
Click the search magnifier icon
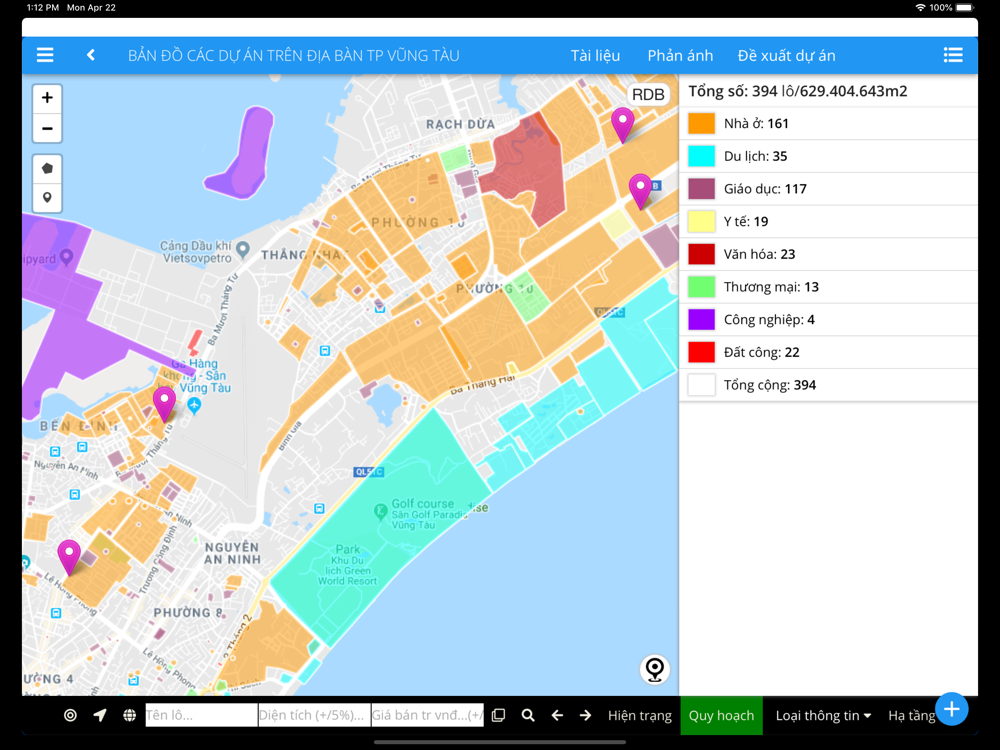coord(528,716)
